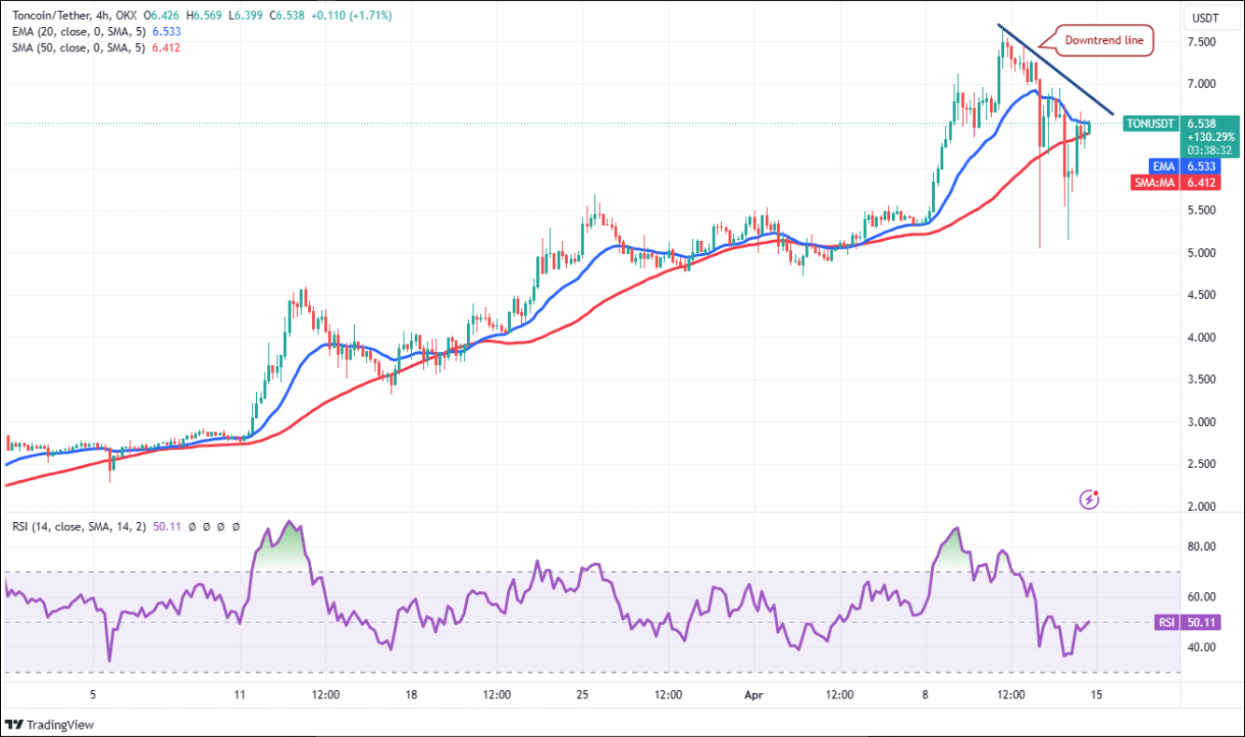This screenshot has height=737, width=1245.
Task: Open the 4h timeframe selector in the legend
Action: click(104, 17)
